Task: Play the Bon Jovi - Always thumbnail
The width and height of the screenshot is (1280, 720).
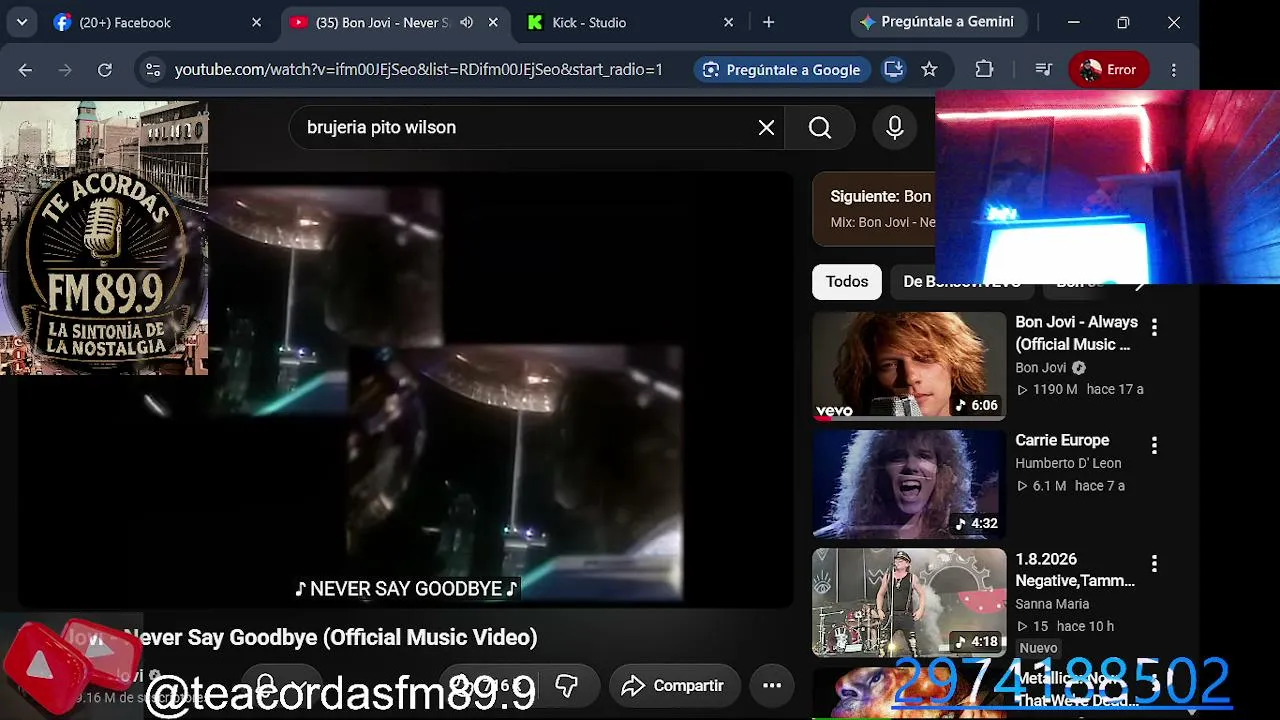Action: [x=909, y=366]
